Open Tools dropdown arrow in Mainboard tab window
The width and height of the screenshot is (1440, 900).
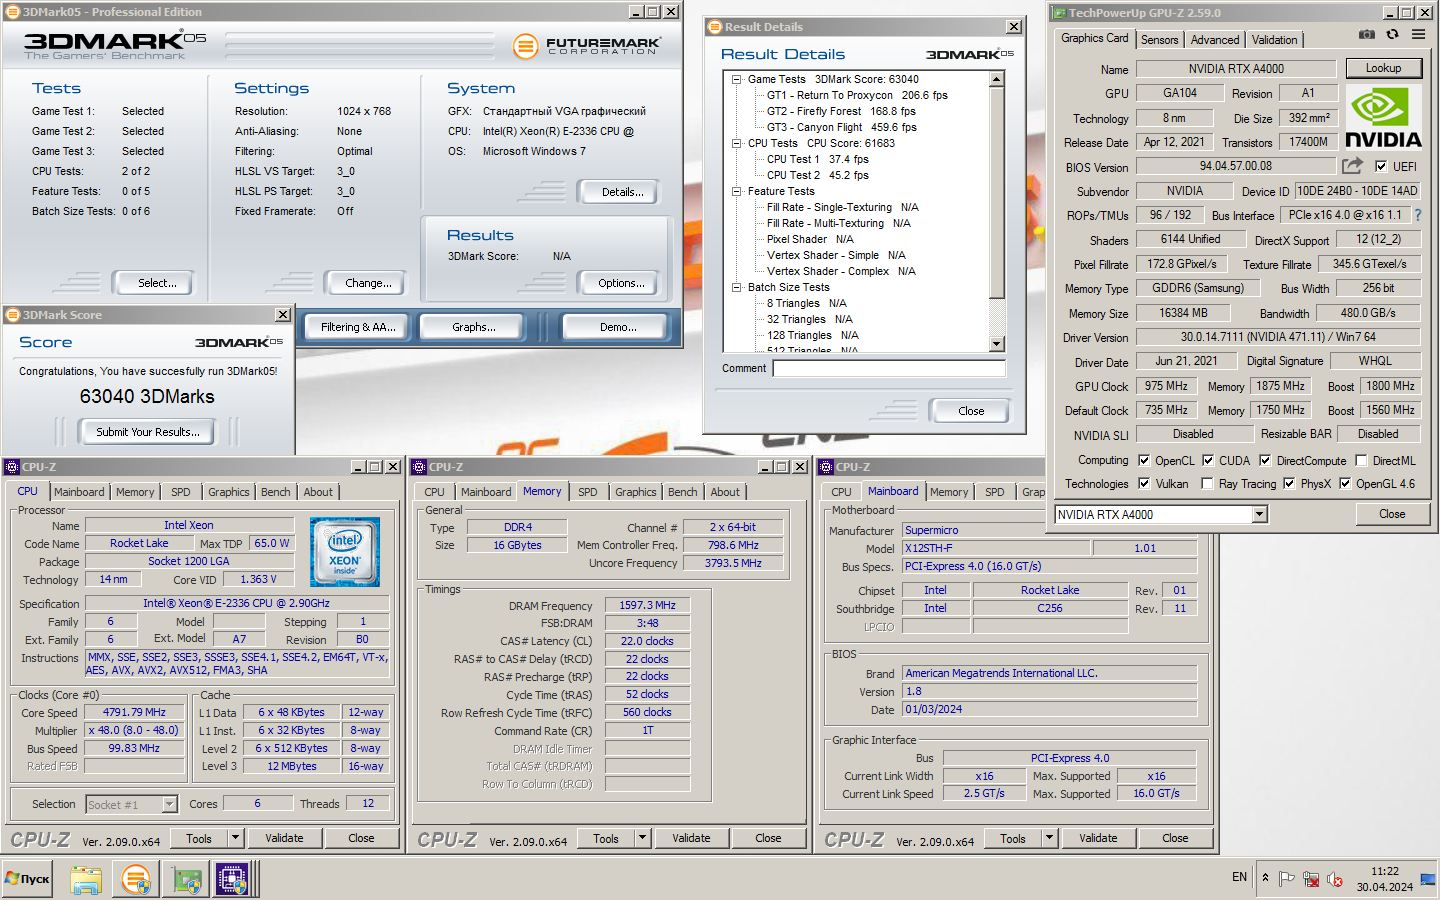coord(1050,838)
